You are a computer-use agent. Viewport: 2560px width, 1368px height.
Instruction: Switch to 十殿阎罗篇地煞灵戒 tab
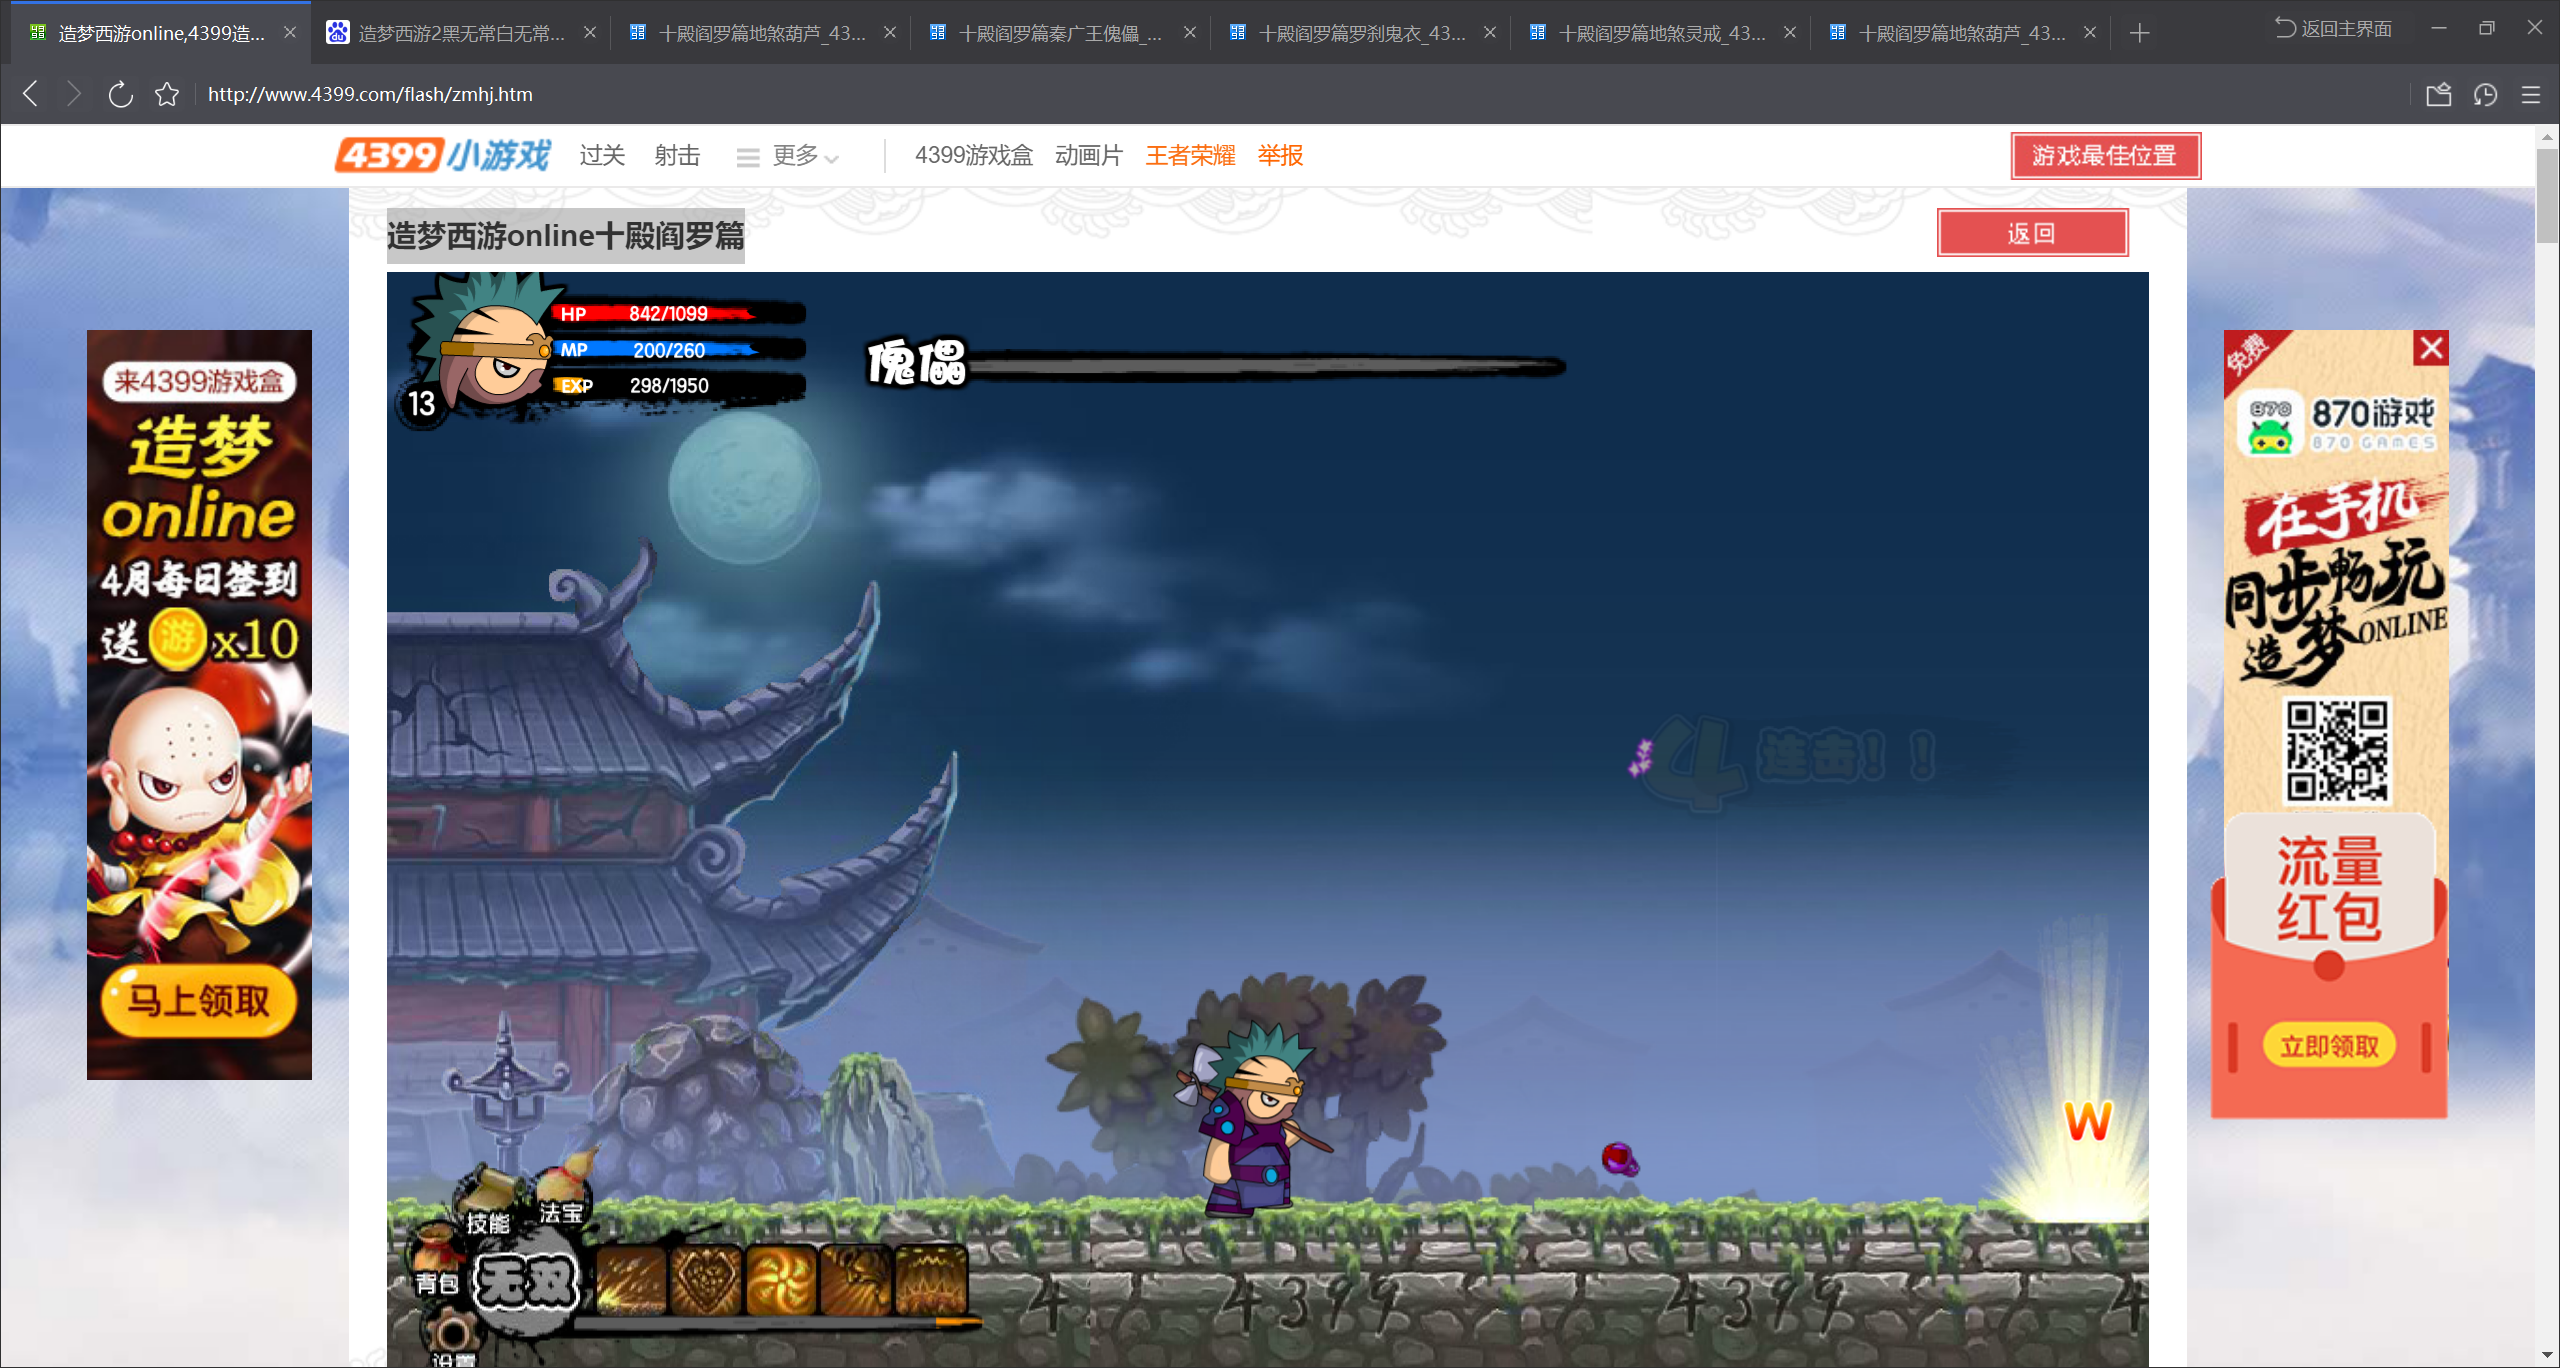tap(1660, 33)
